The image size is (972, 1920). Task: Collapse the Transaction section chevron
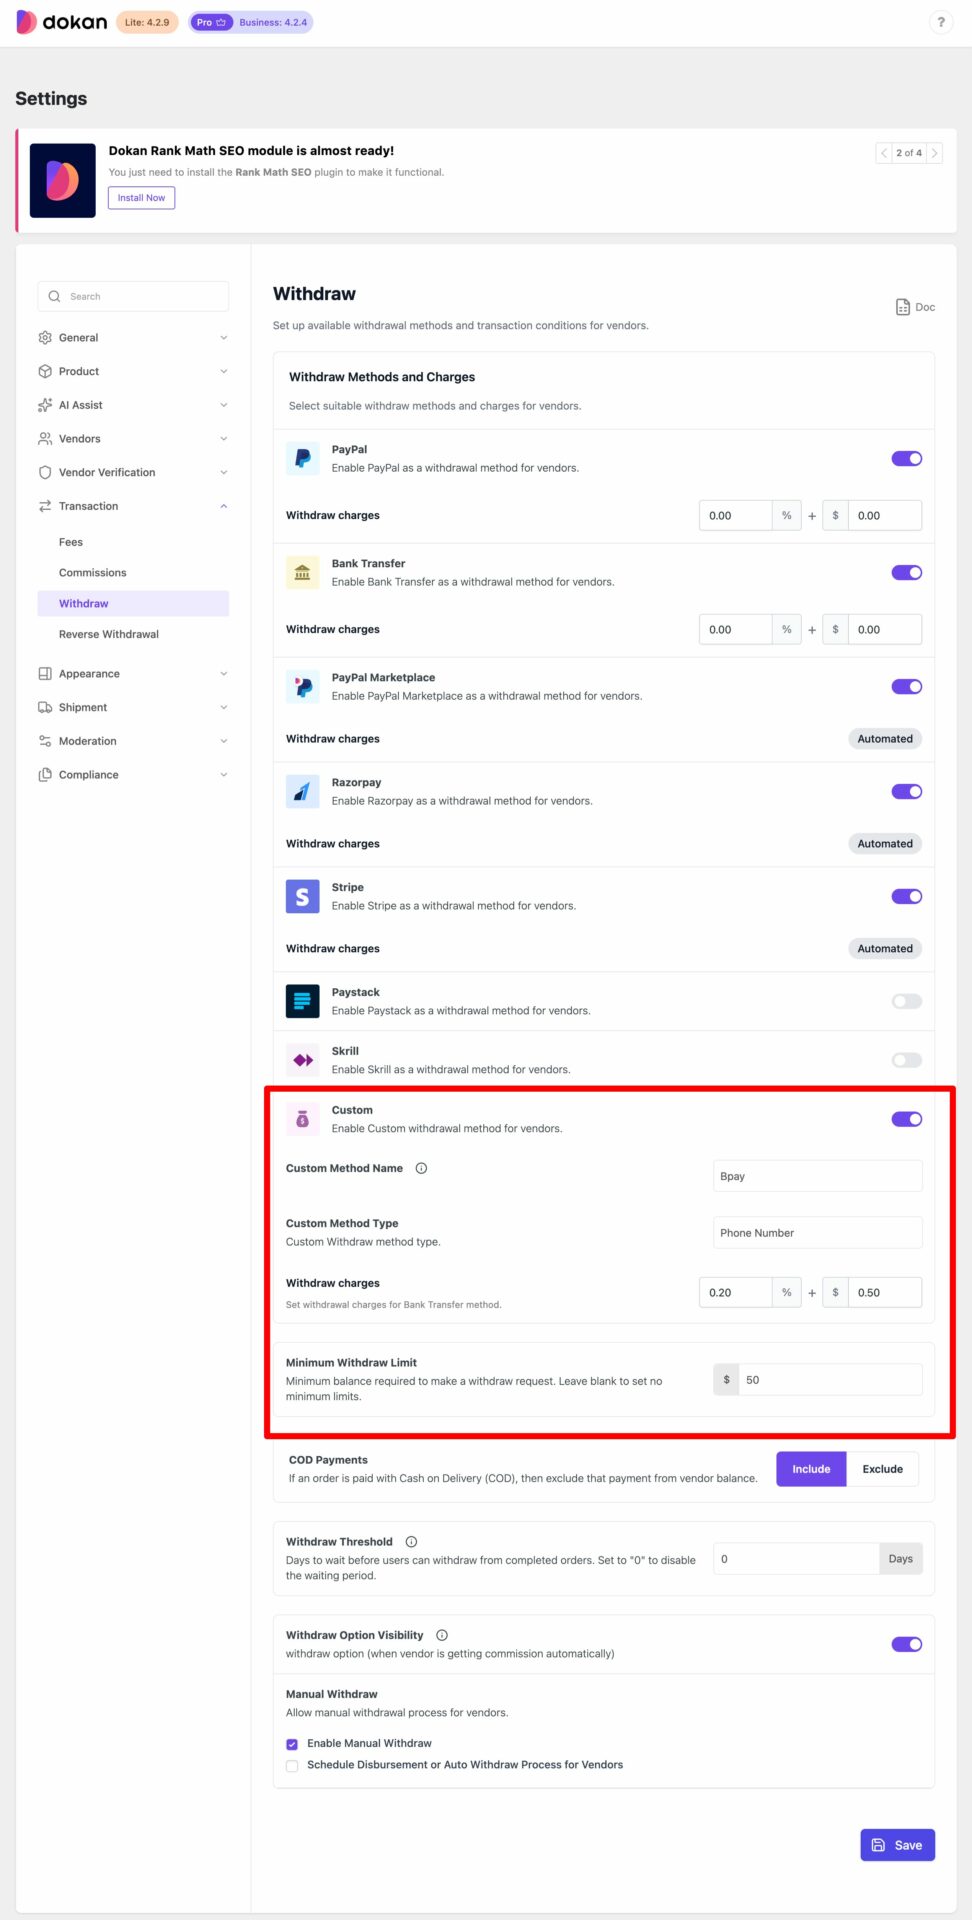(224, 506)
